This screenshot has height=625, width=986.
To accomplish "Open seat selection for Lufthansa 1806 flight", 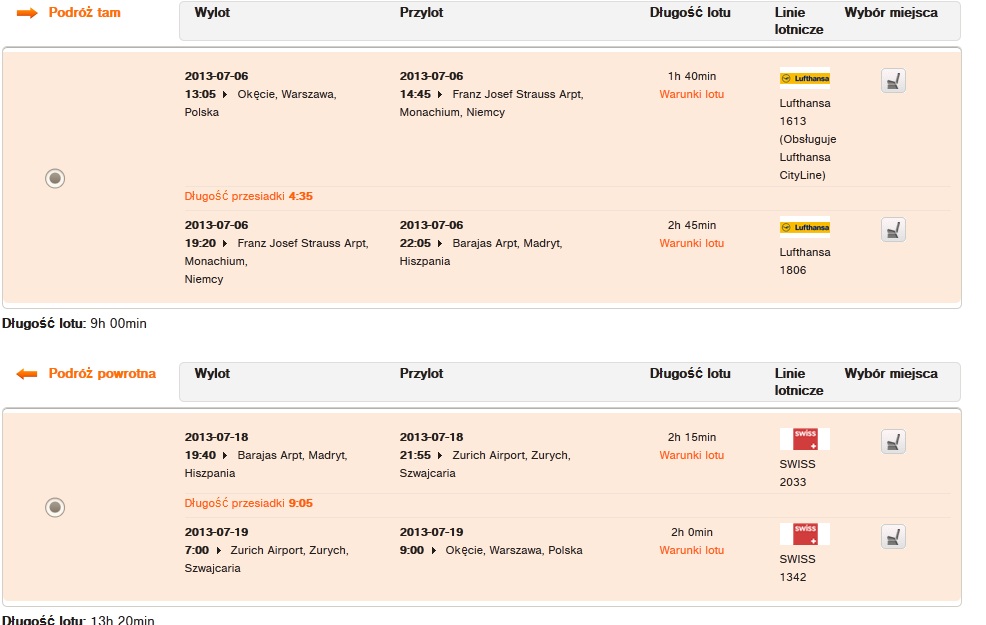I will point(893,230).
